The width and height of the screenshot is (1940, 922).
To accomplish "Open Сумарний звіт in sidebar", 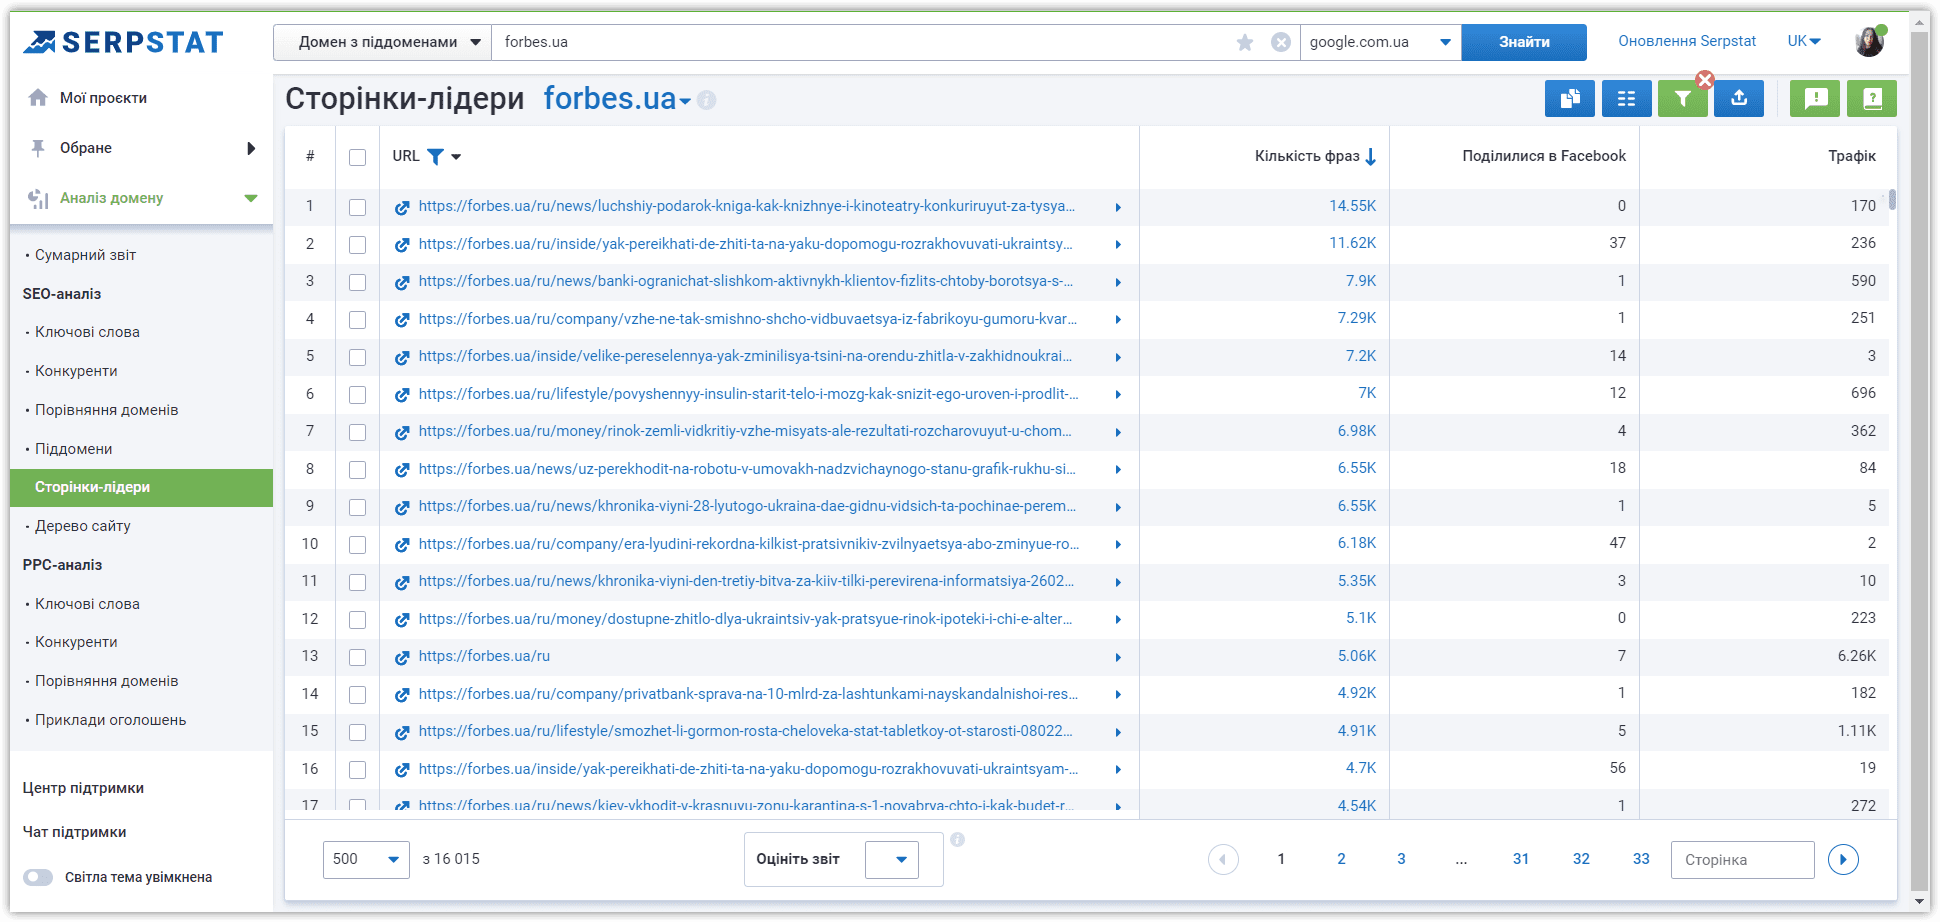I will [x=86, y=255].
